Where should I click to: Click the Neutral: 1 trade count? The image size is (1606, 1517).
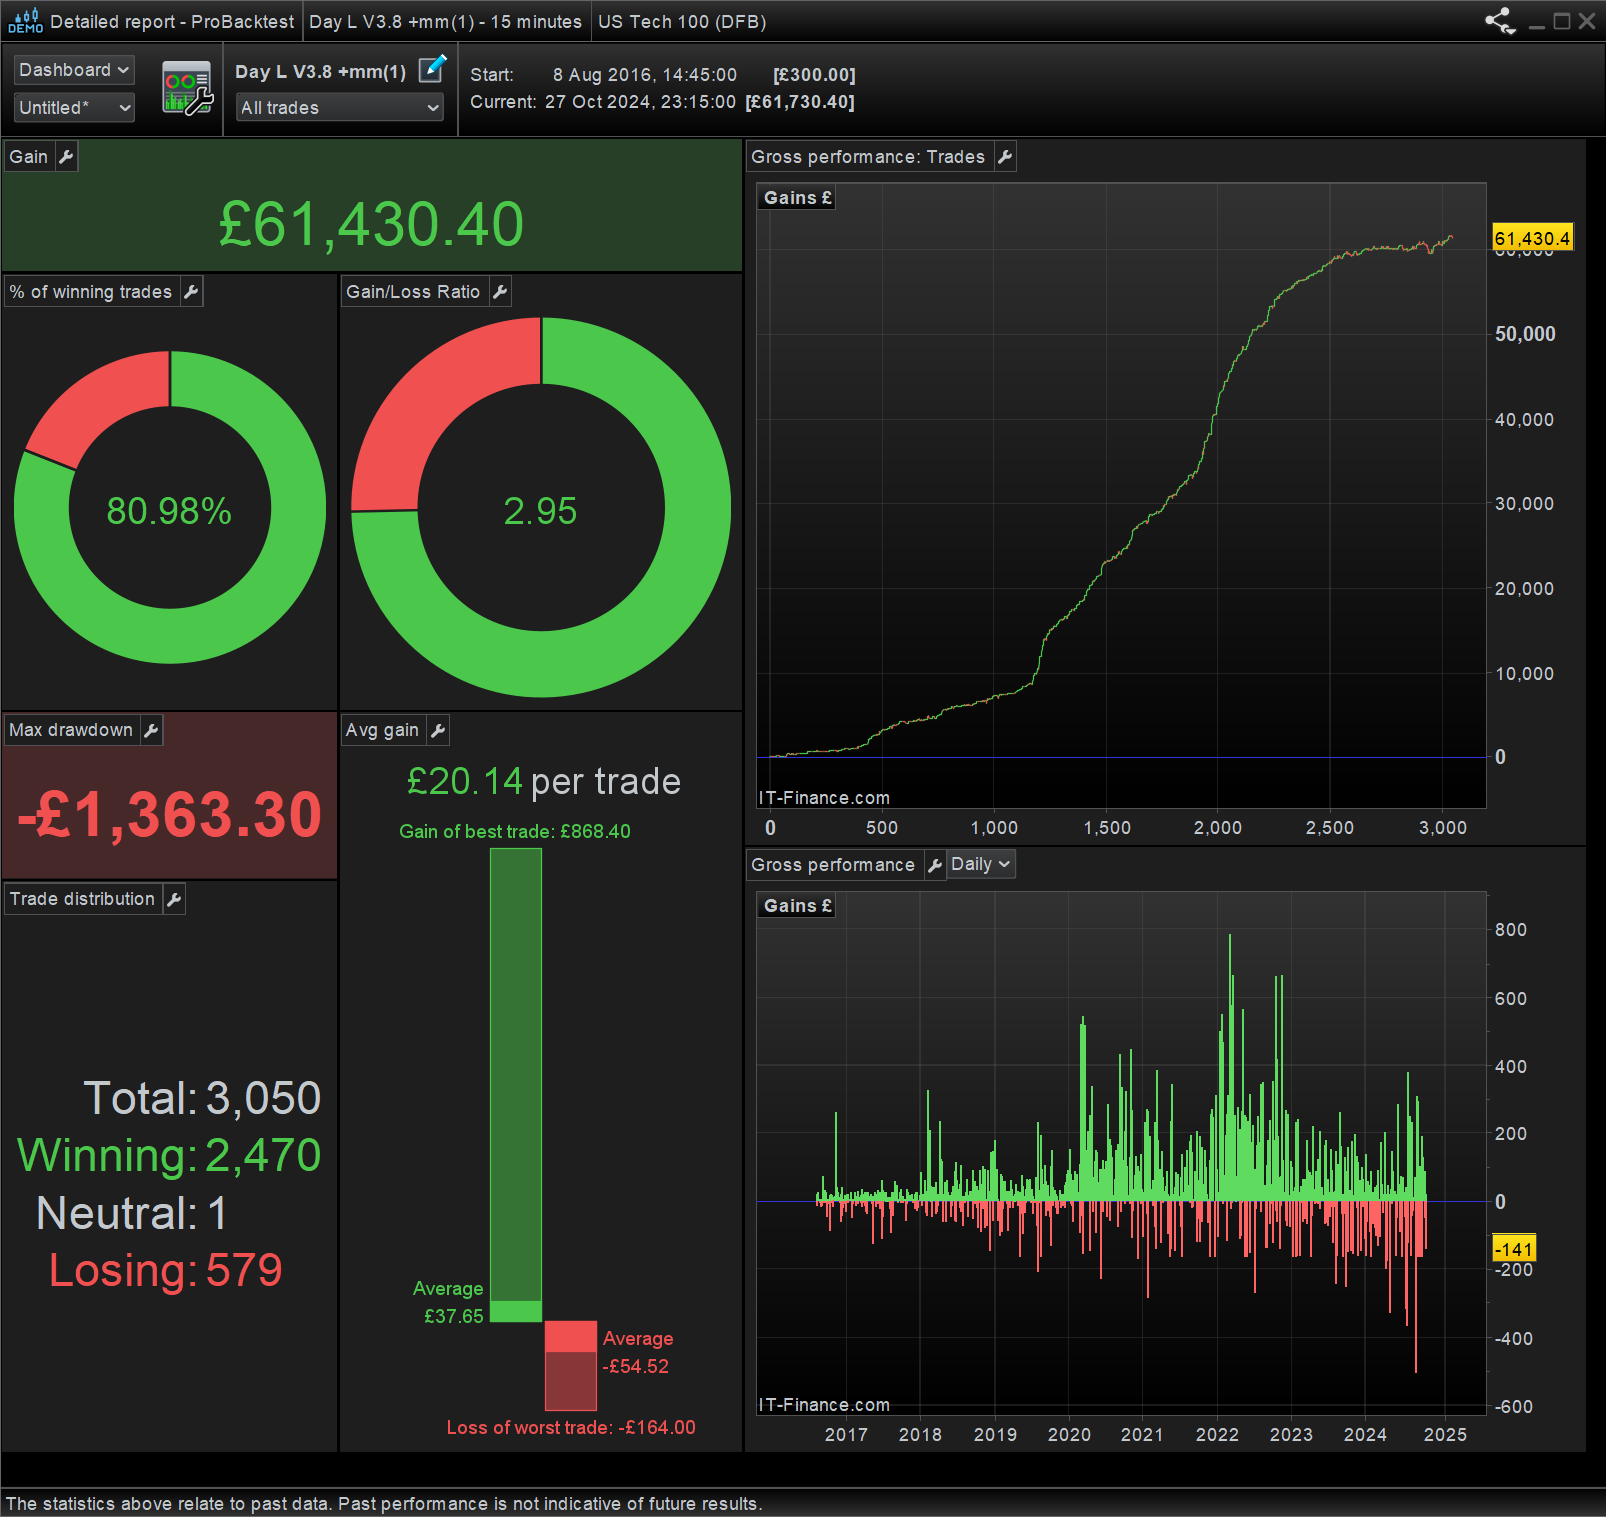132,1214
